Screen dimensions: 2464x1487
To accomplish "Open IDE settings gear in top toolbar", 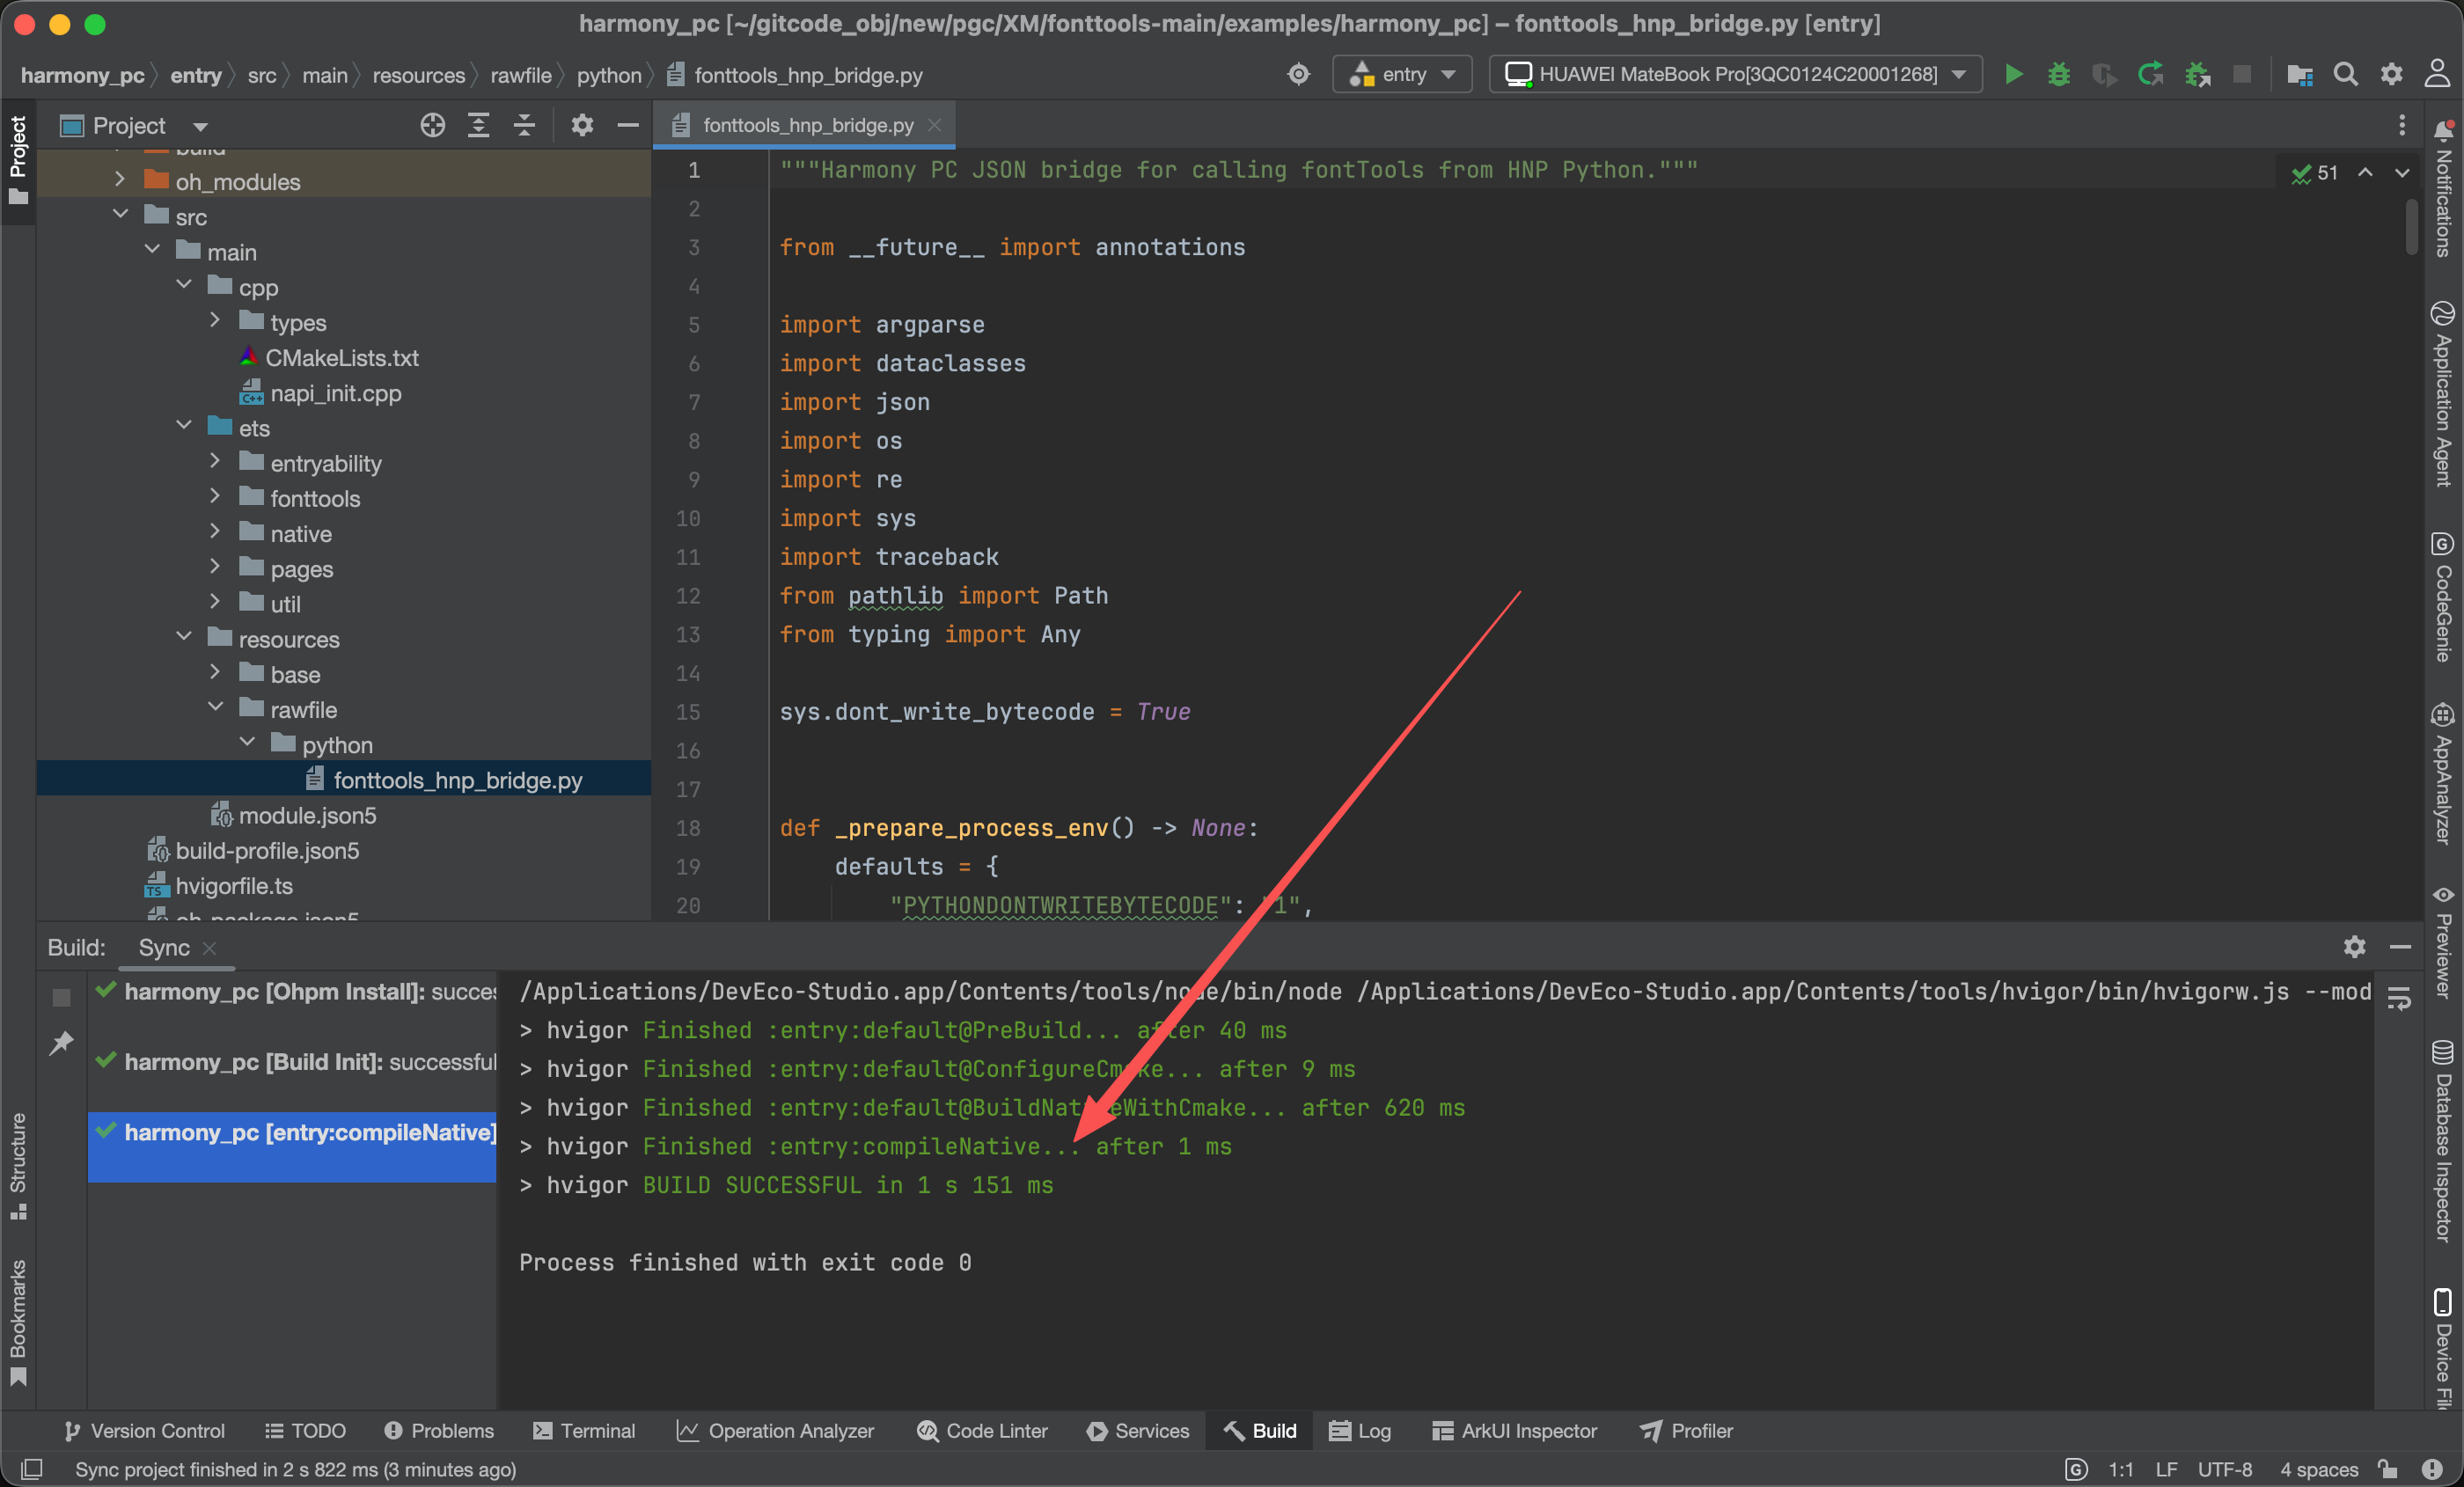I will click(2391, 74).
